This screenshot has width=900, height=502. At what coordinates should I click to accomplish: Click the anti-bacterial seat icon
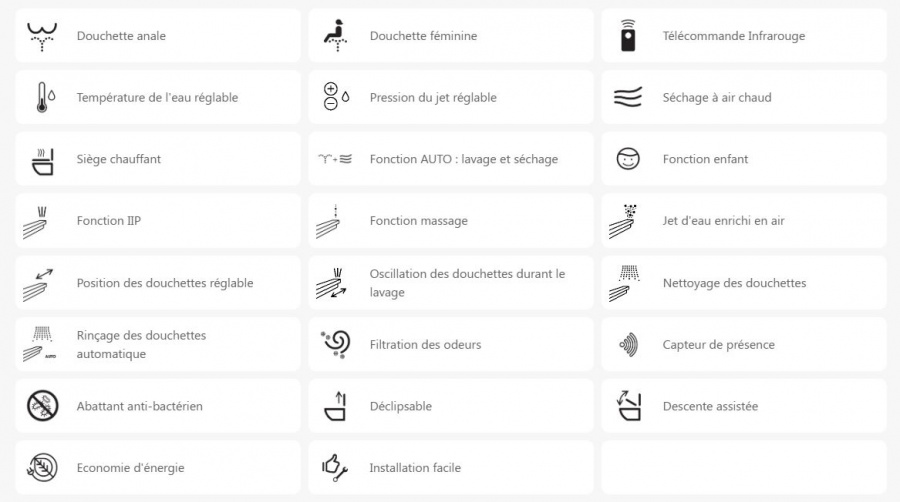[x=42, y=407]
